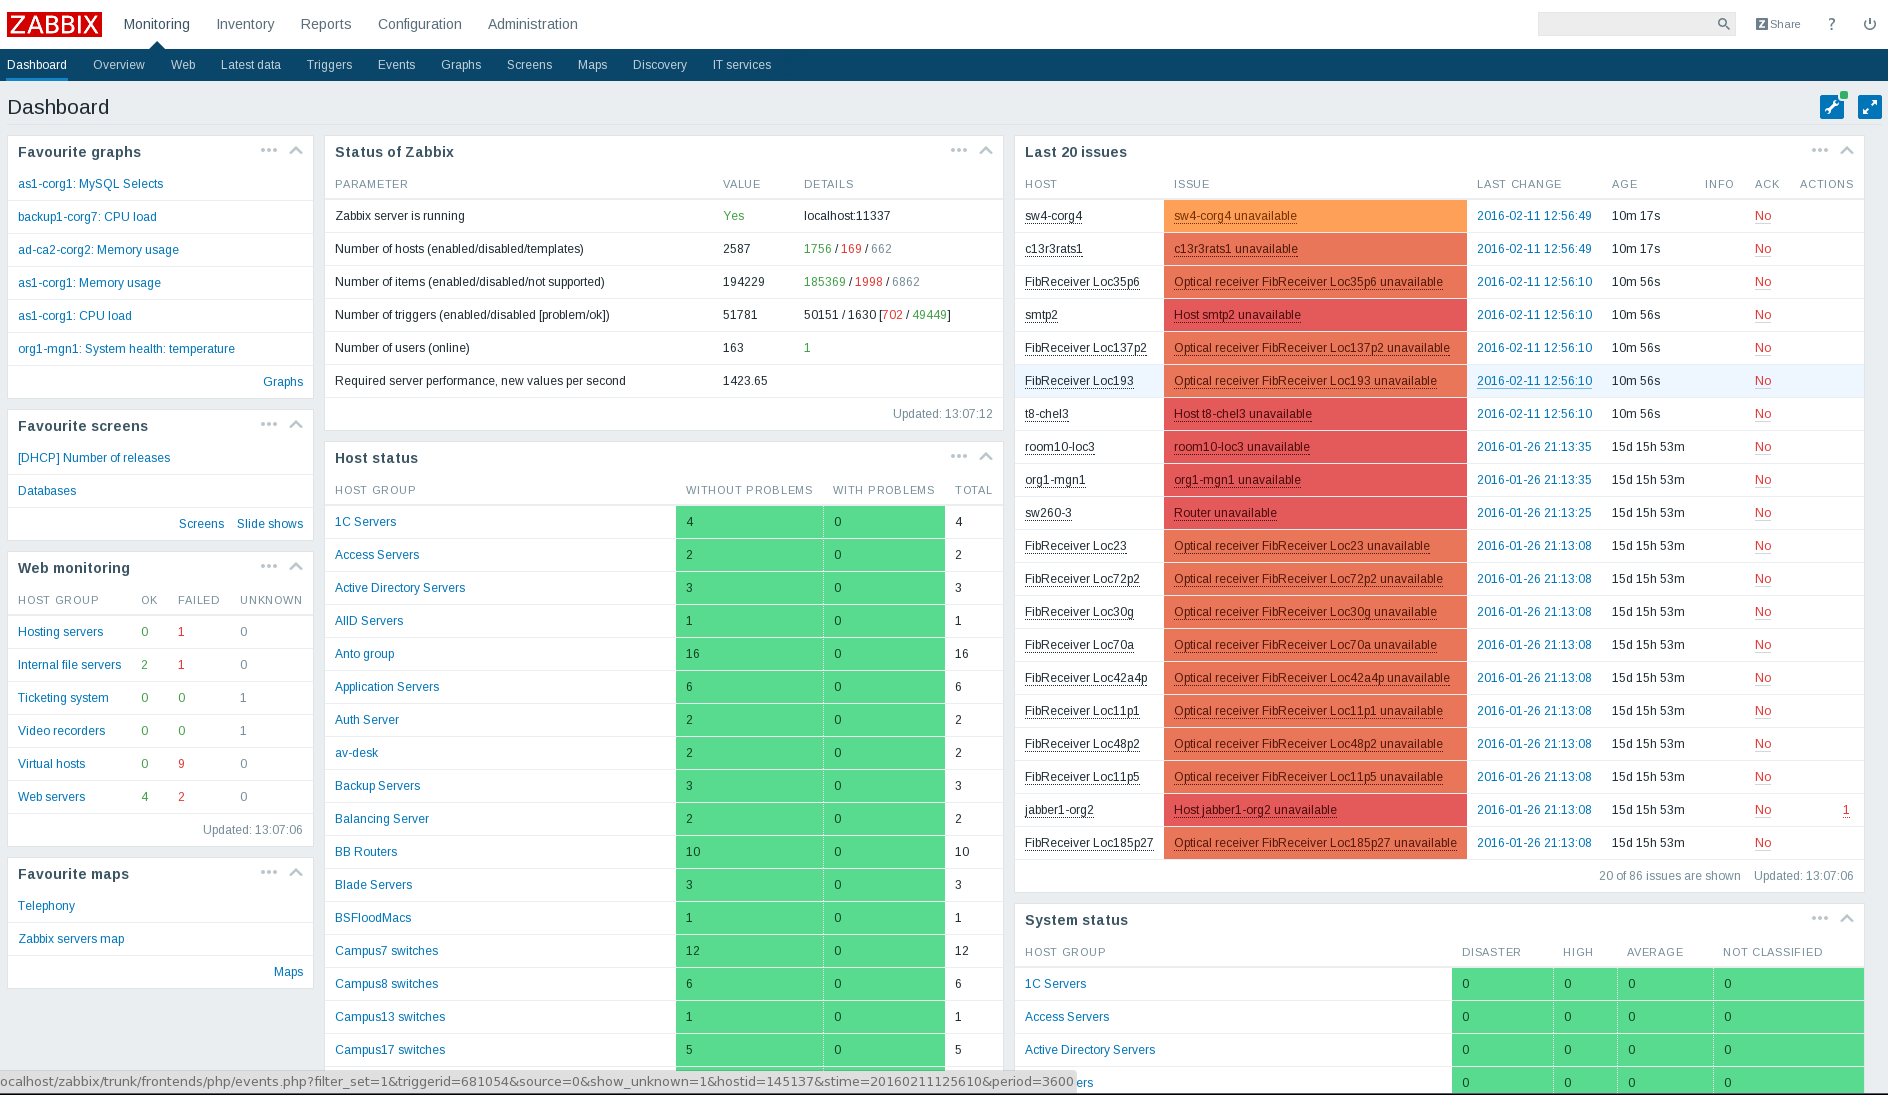The image size is (1888, 1095).
Task: Sign out using the power icon
Action: [x=1869, y=24]
